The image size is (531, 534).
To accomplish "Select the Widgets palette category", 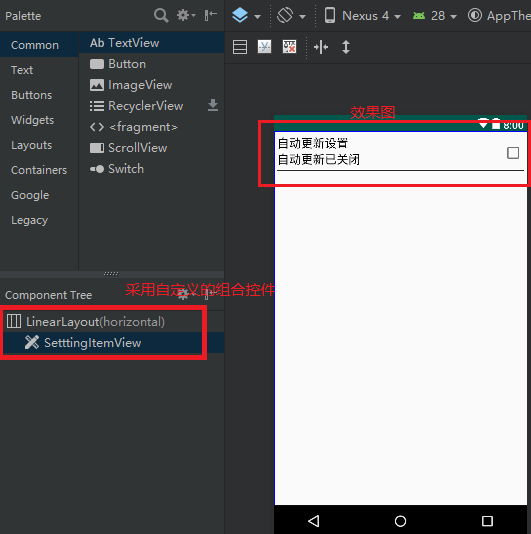I will click(x=39, y=120).
